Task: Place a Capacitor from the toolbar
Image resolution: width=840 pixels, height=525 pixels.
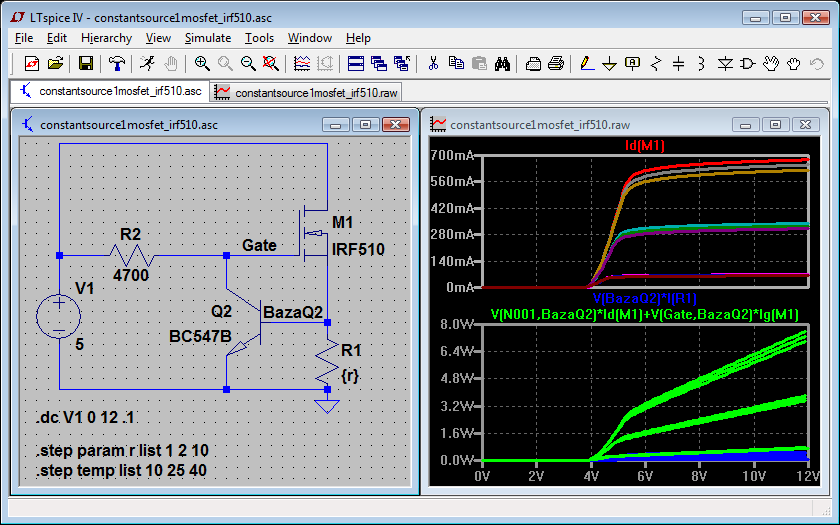Action: coord(679,64)
